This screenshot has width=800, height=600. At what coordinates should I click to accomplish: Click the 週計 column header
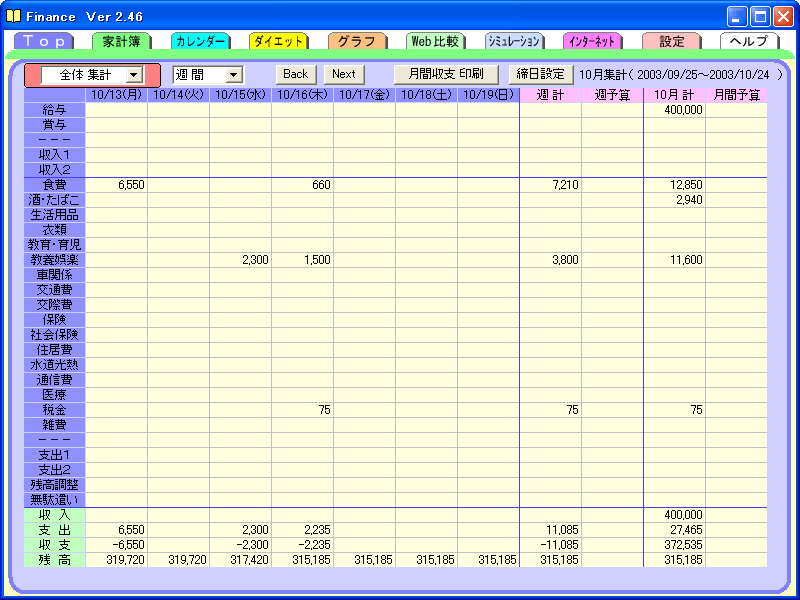pyautogui.click(x=551, y=95)
